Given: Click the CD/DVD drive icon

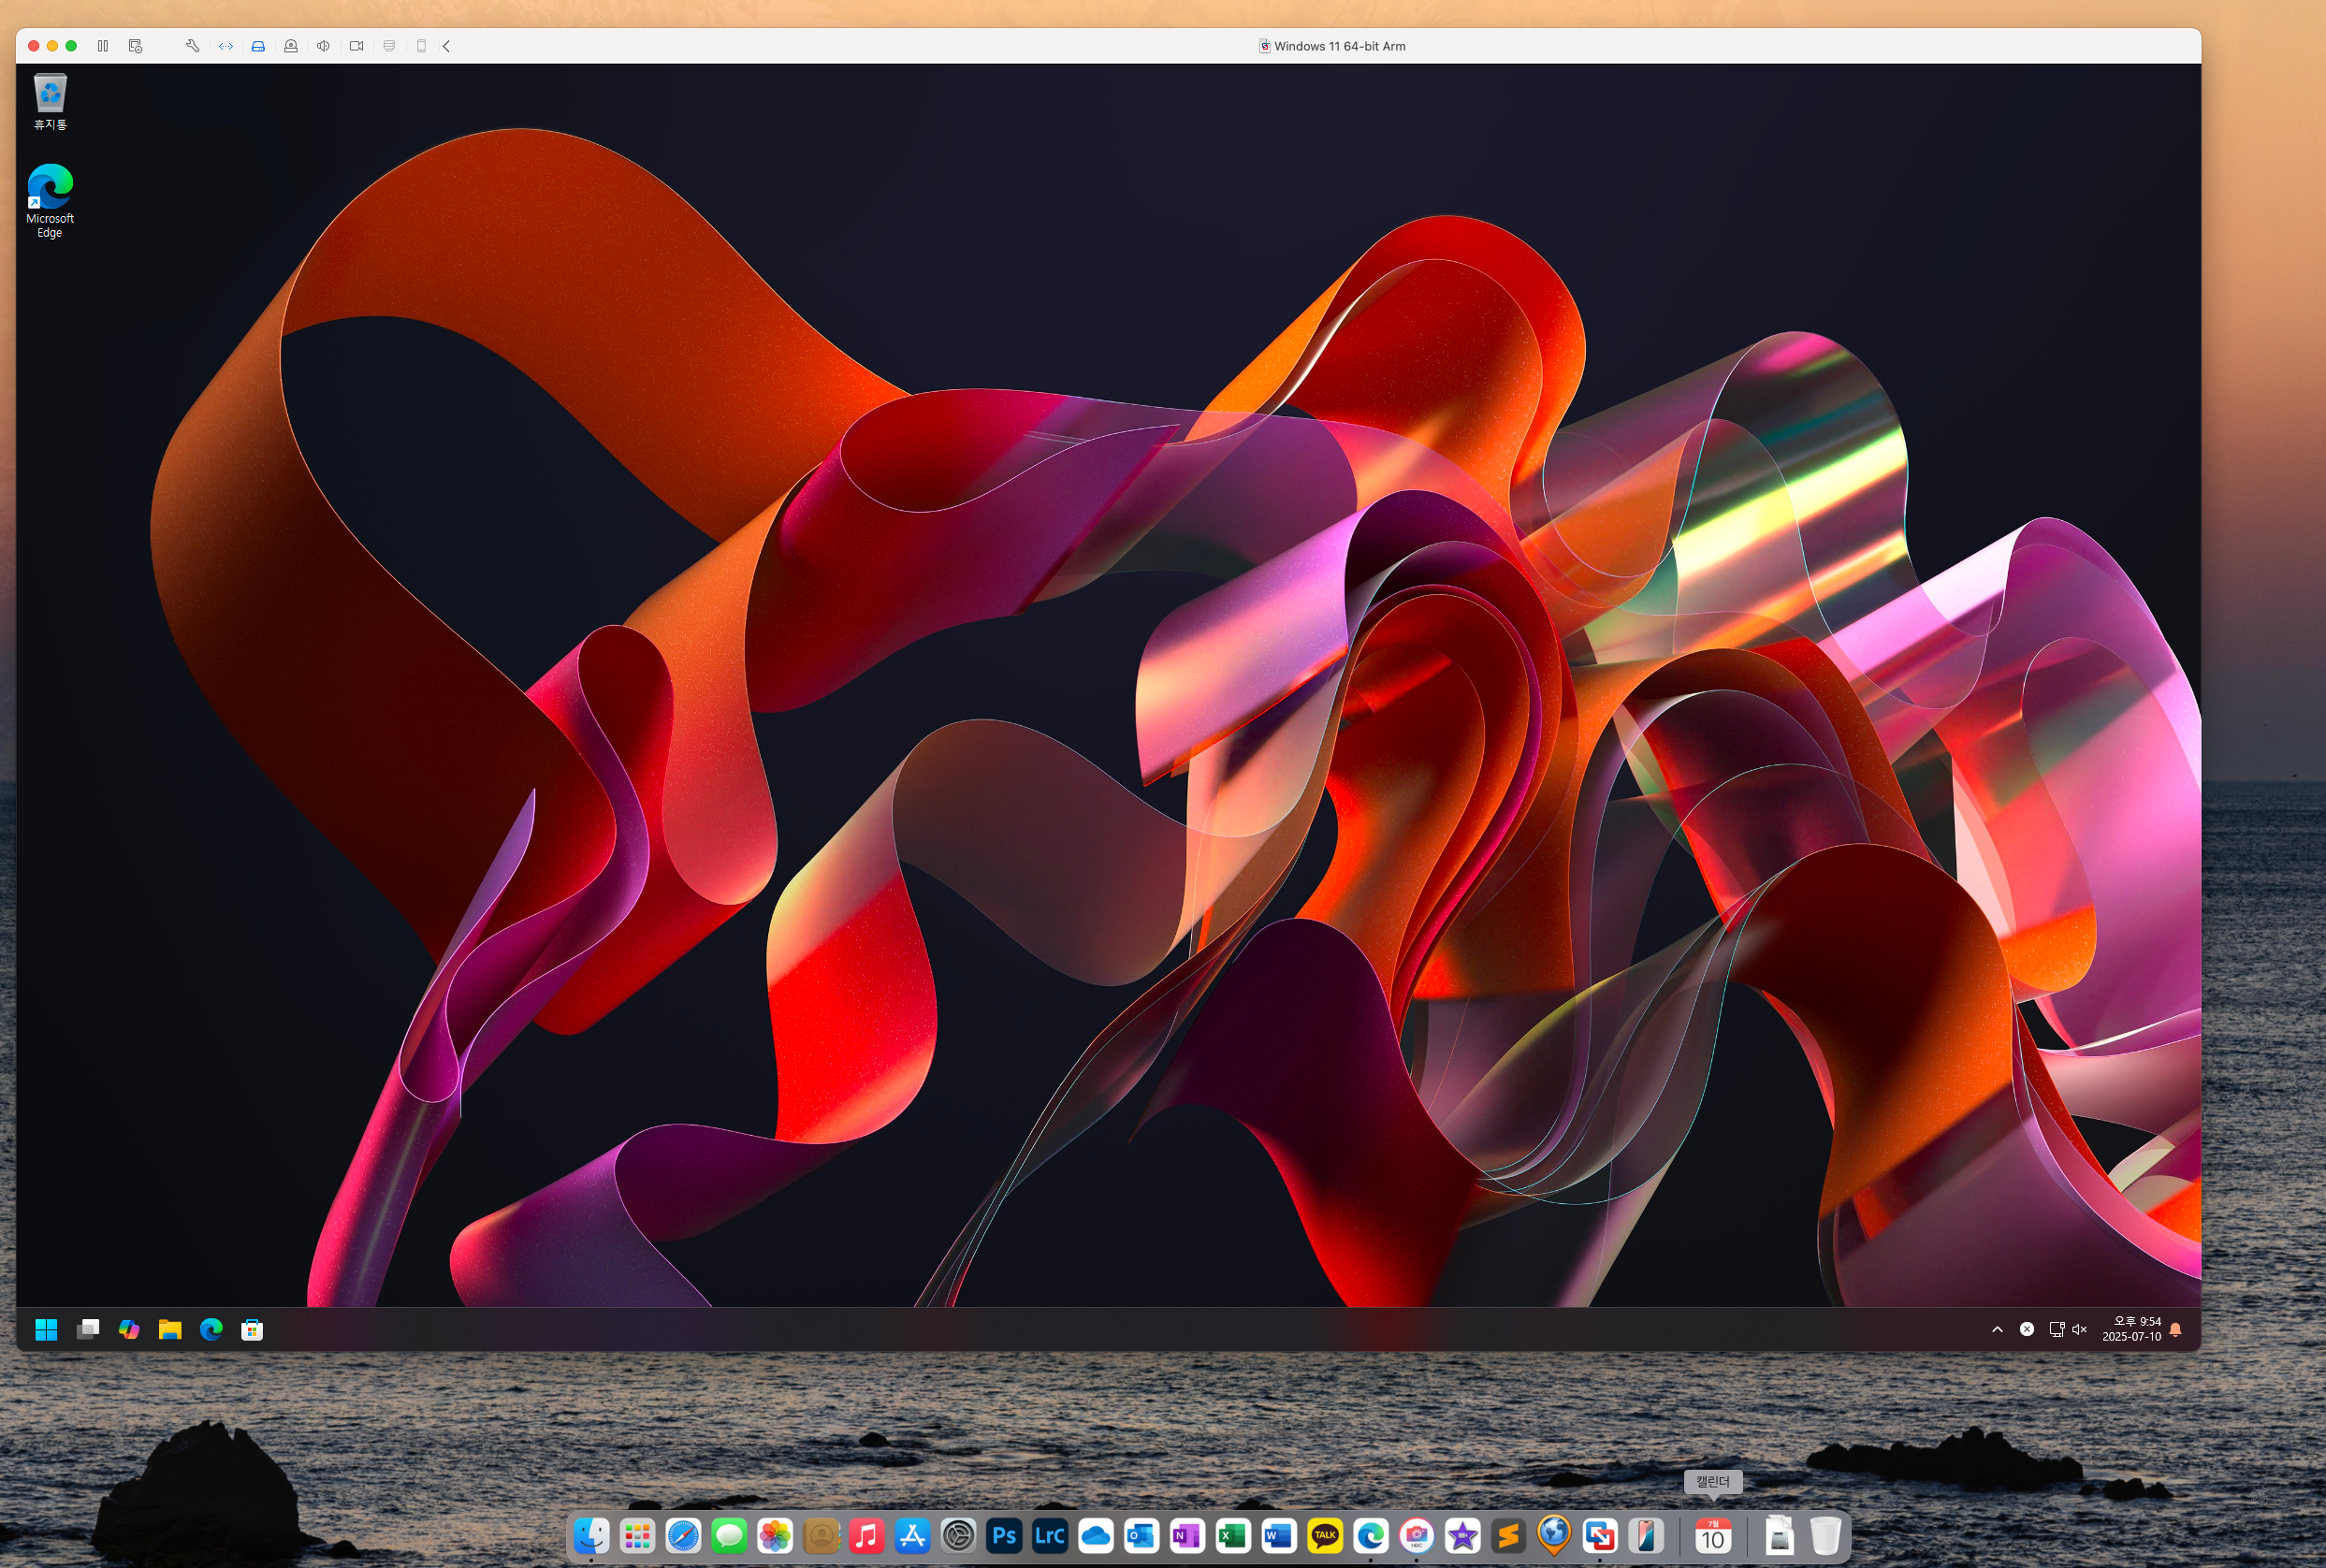Looking at the screenshot, I should 291,46.
